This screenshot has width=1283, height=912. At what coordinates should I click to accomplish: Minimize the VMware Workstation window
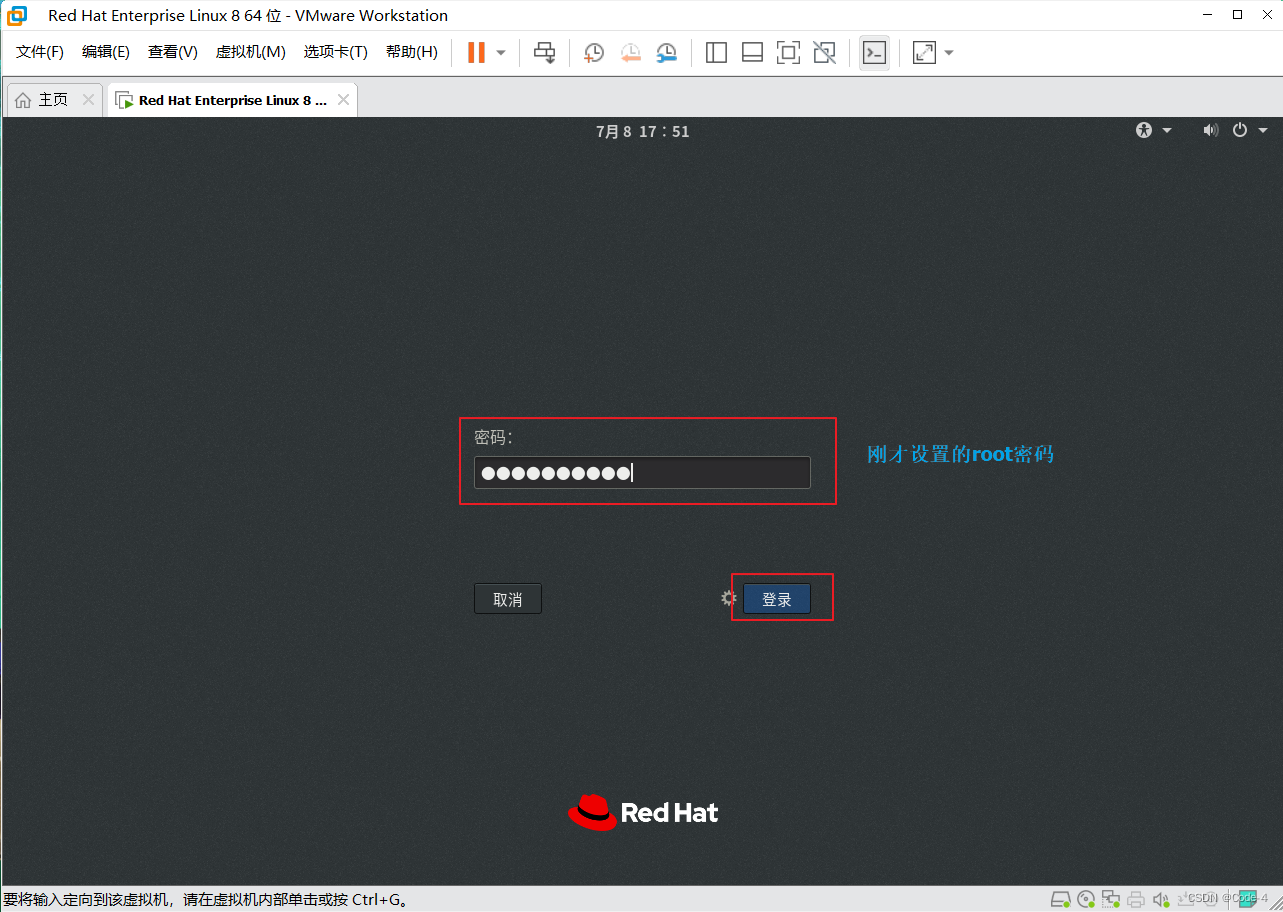coord(1208,15)
